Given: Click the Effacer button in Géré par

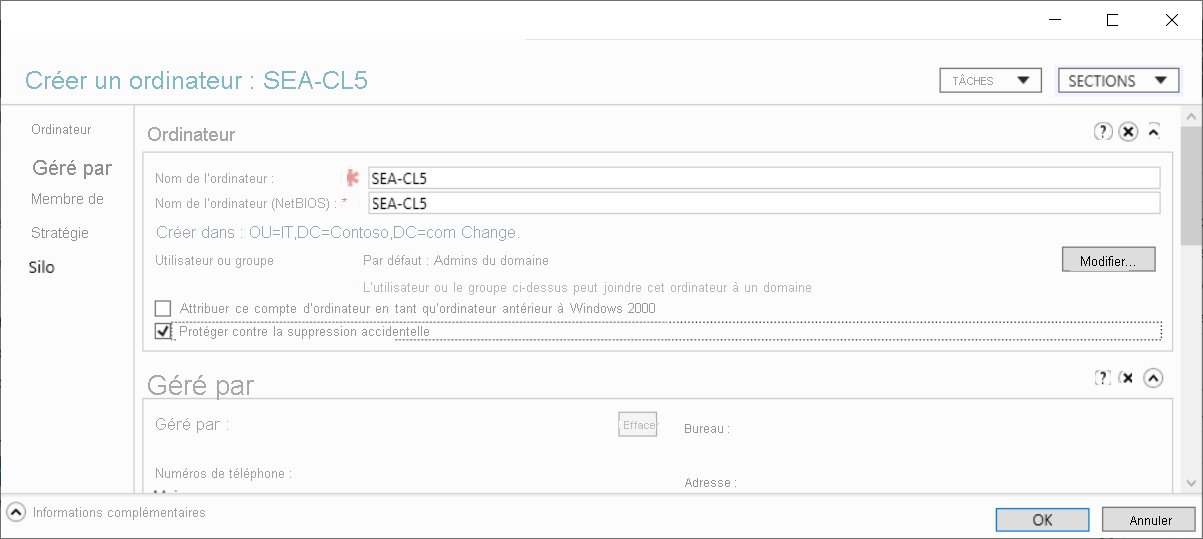Looking at the screenshot, I should pos(638,425).
